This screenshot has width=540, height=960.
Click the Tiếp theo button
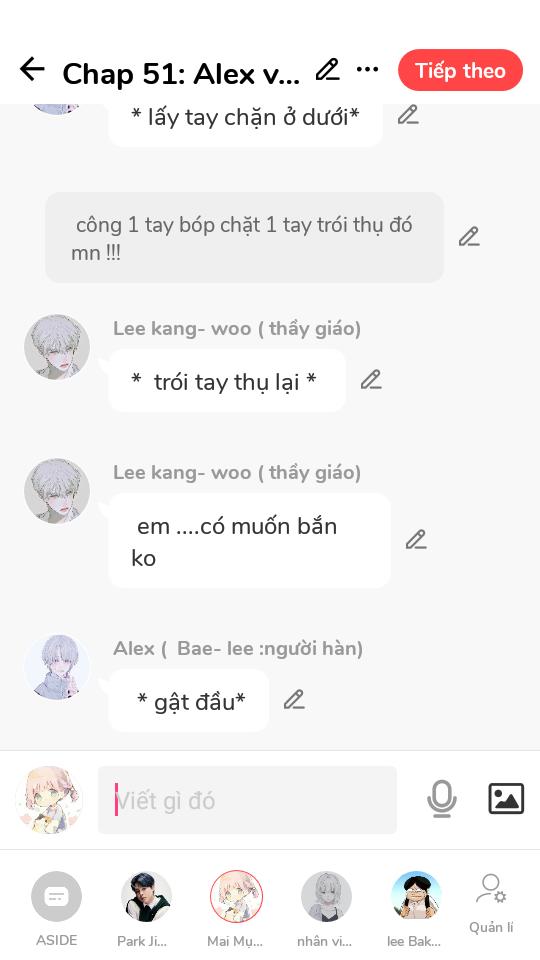pos(460,70)
